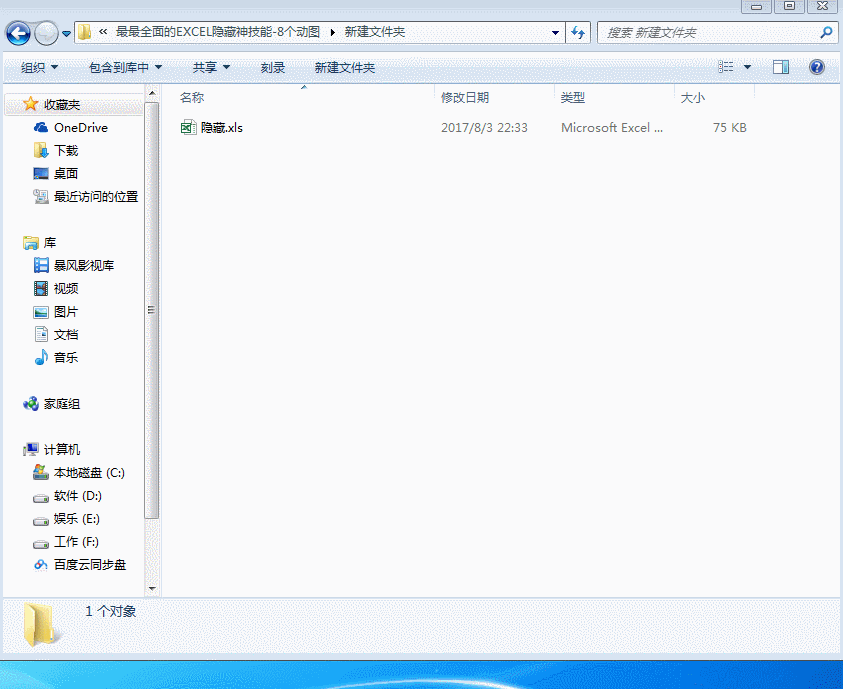The height and width of the screenshot is (689, 843).
Task: Select the 新建文件夹 breadcrumb segment
Action: tap(375, 32)
